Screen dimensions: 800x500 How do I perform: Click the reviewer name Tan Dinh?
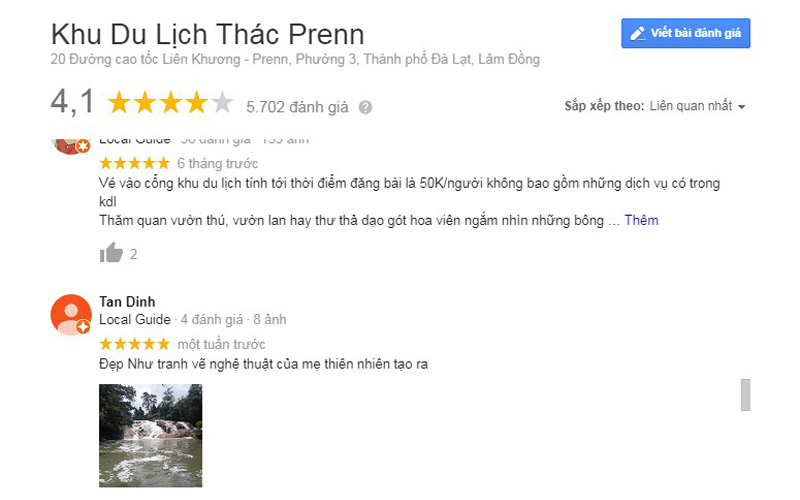click(x=127, y=302)
